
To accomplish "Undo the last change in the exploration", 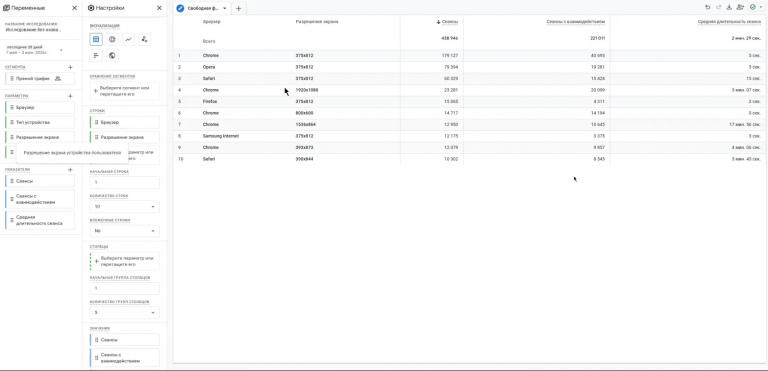I will [x=707, y=7].
